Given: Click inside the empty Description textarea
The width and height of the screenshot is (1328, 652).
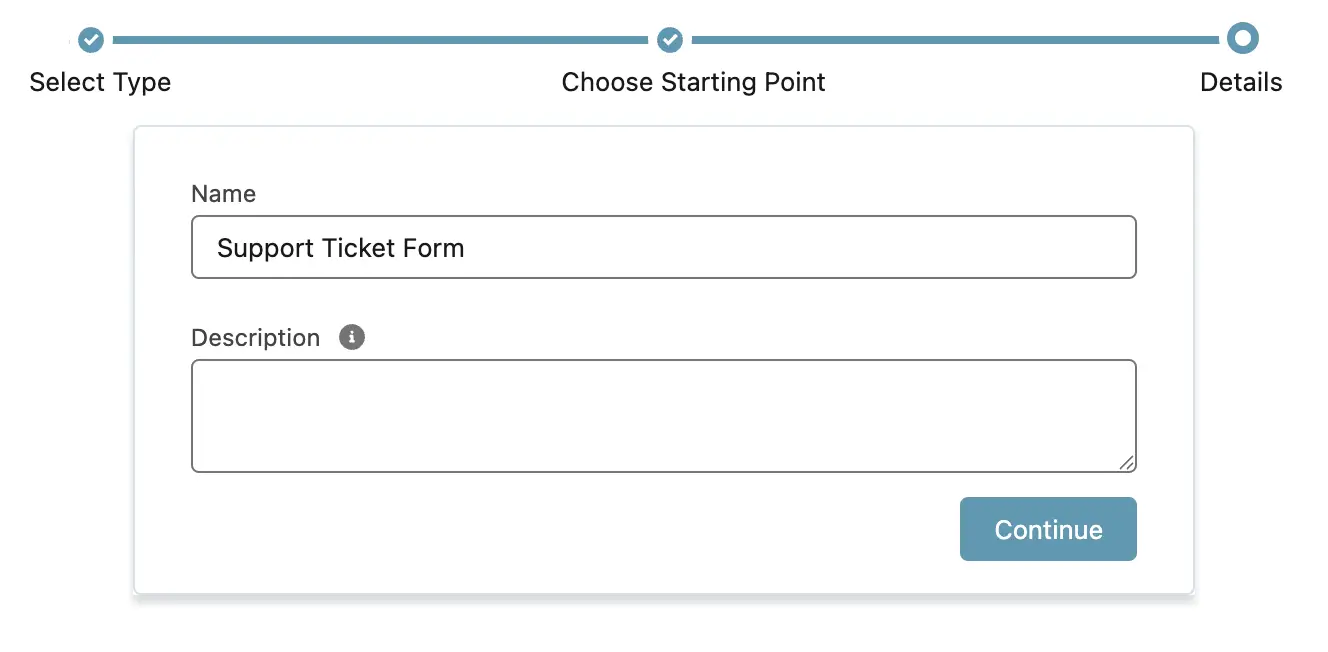Looking at the screenshot, I should 664,416.
